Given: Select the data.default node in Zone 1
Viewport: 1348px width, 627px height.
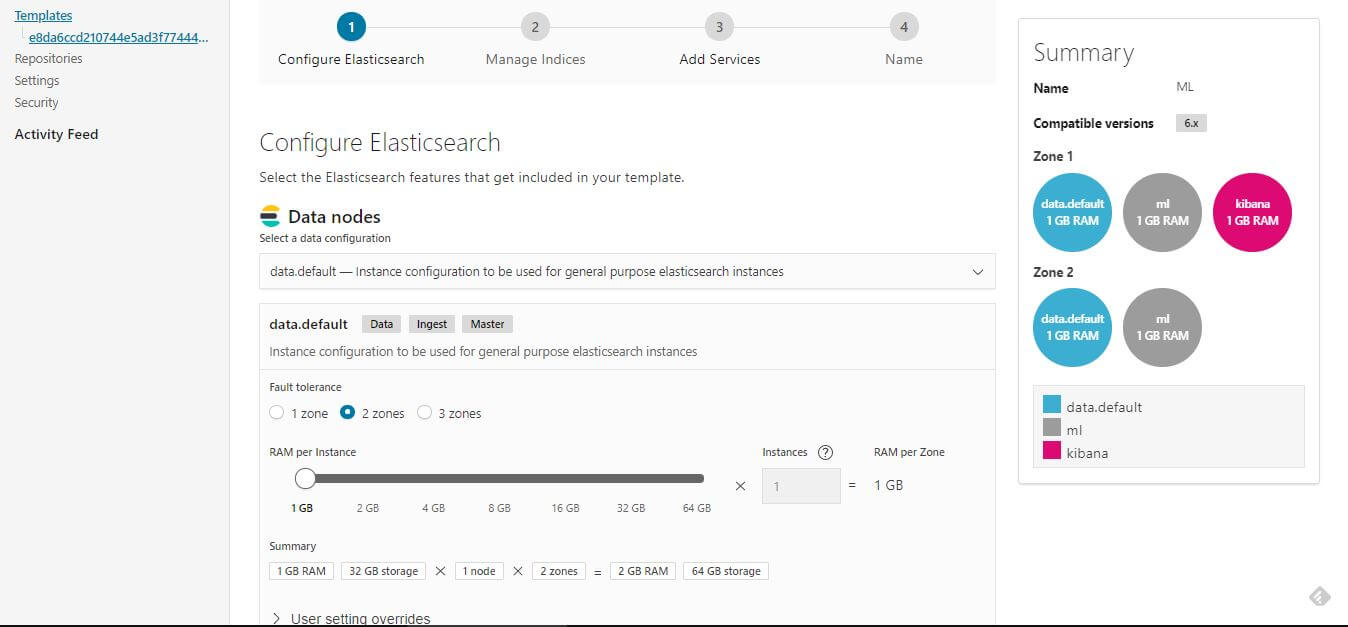Looking at the screenshot, I should tap(1072, 212).
